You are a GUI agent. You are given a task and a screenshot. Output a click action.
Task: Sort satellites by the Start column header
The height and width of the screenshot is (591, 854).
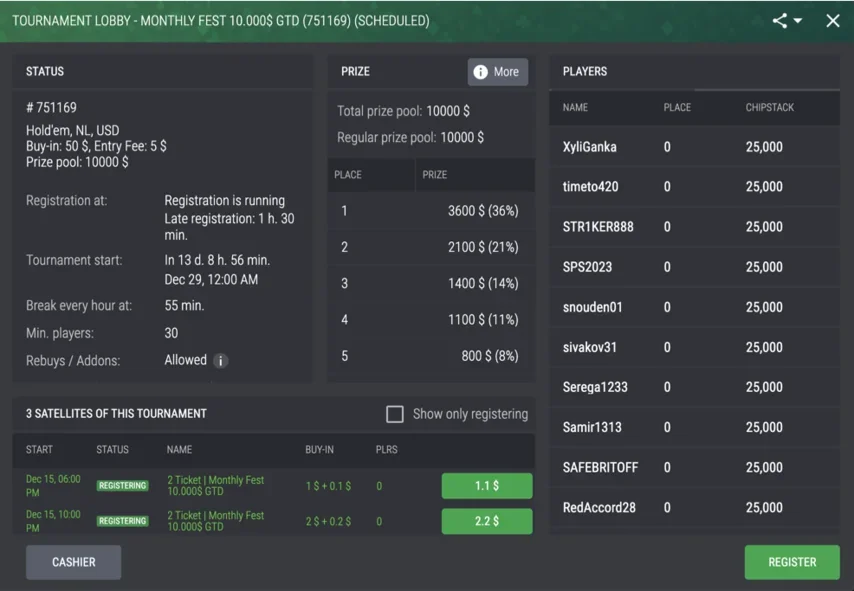(39, 450)
